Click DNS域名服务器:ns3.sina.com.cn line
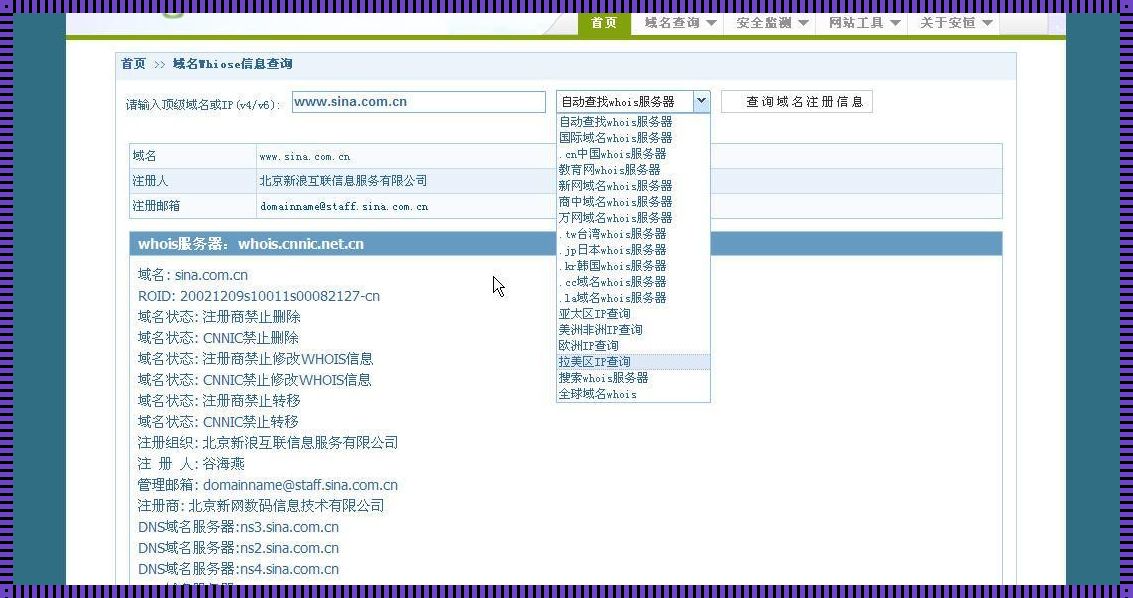 tap(238, 527)
